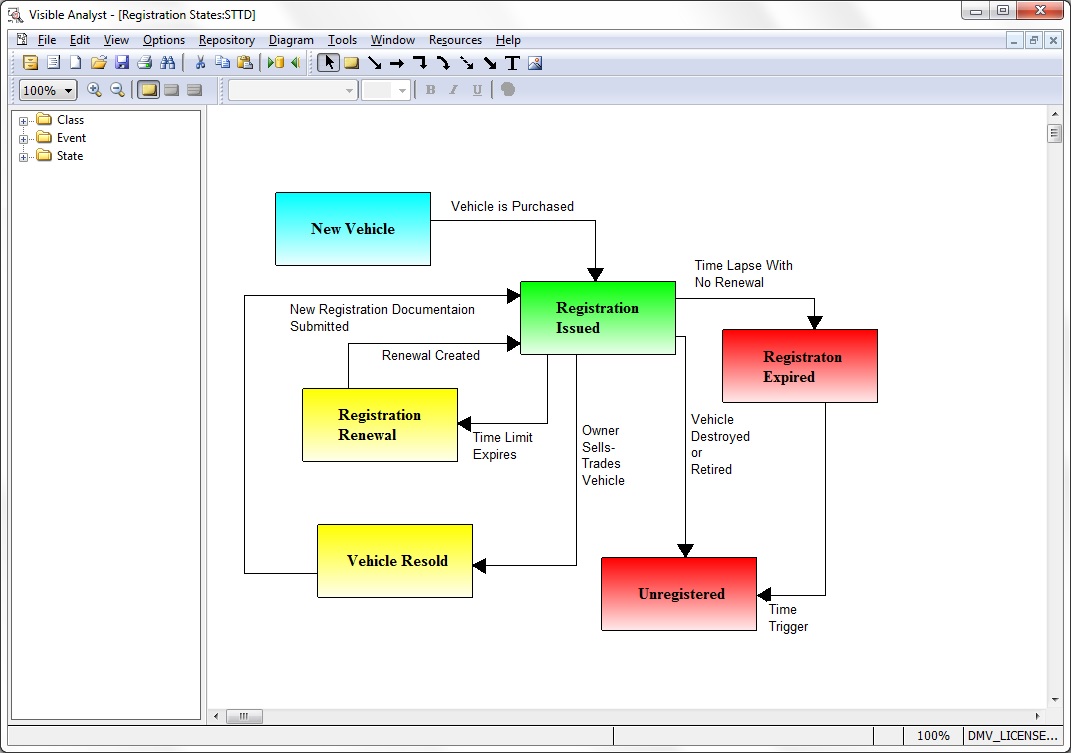Open the Diagram menu
Screen dimensions: 1071x753
291,40
